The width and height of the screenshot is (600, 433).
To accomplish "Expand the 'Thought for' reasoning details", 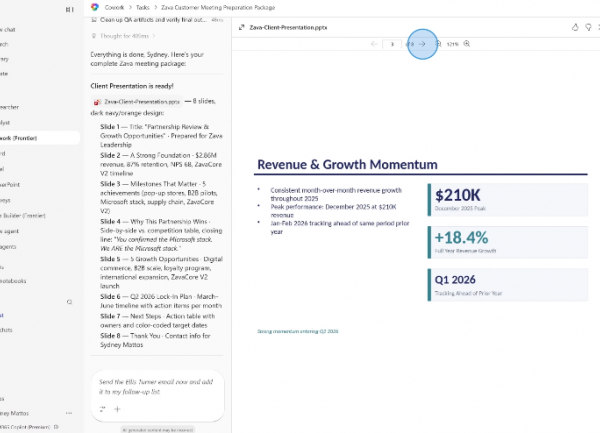I will (125, 36).
